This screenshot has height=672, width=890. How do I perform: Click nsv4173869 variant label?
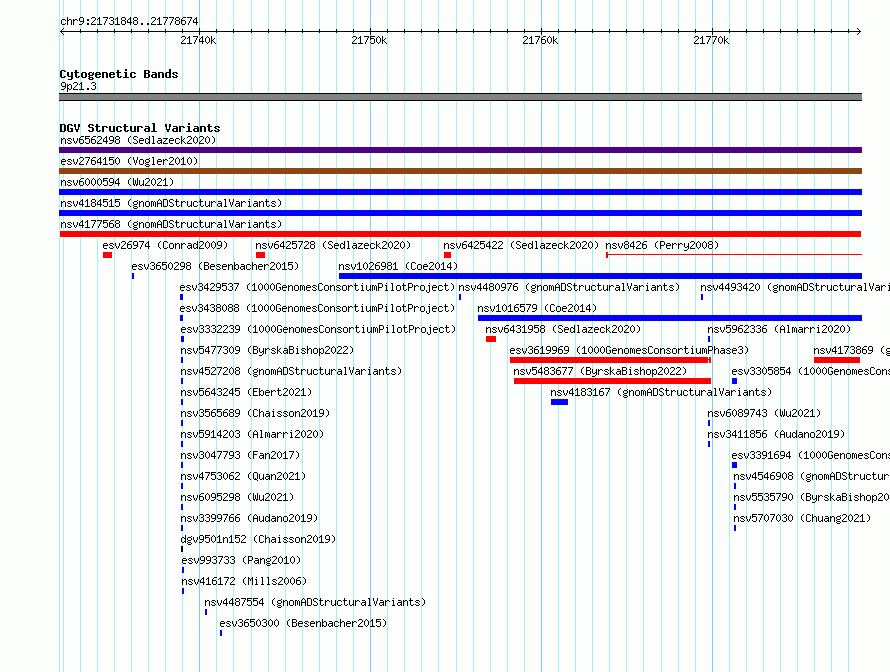tap(851, 350)
